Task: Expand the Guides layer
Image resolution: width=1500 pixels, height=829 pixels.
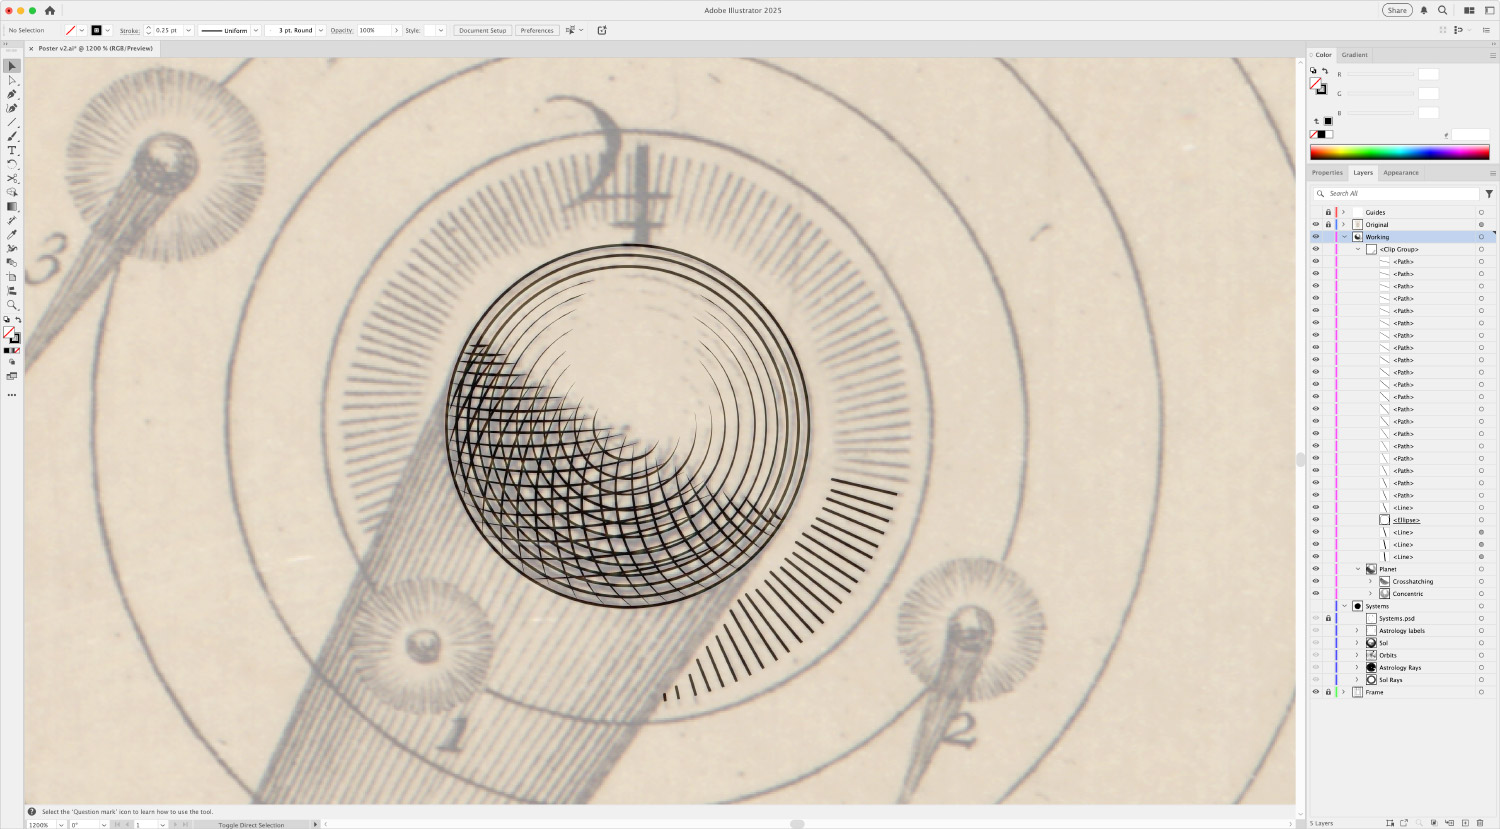Action: click(1344, 212)
